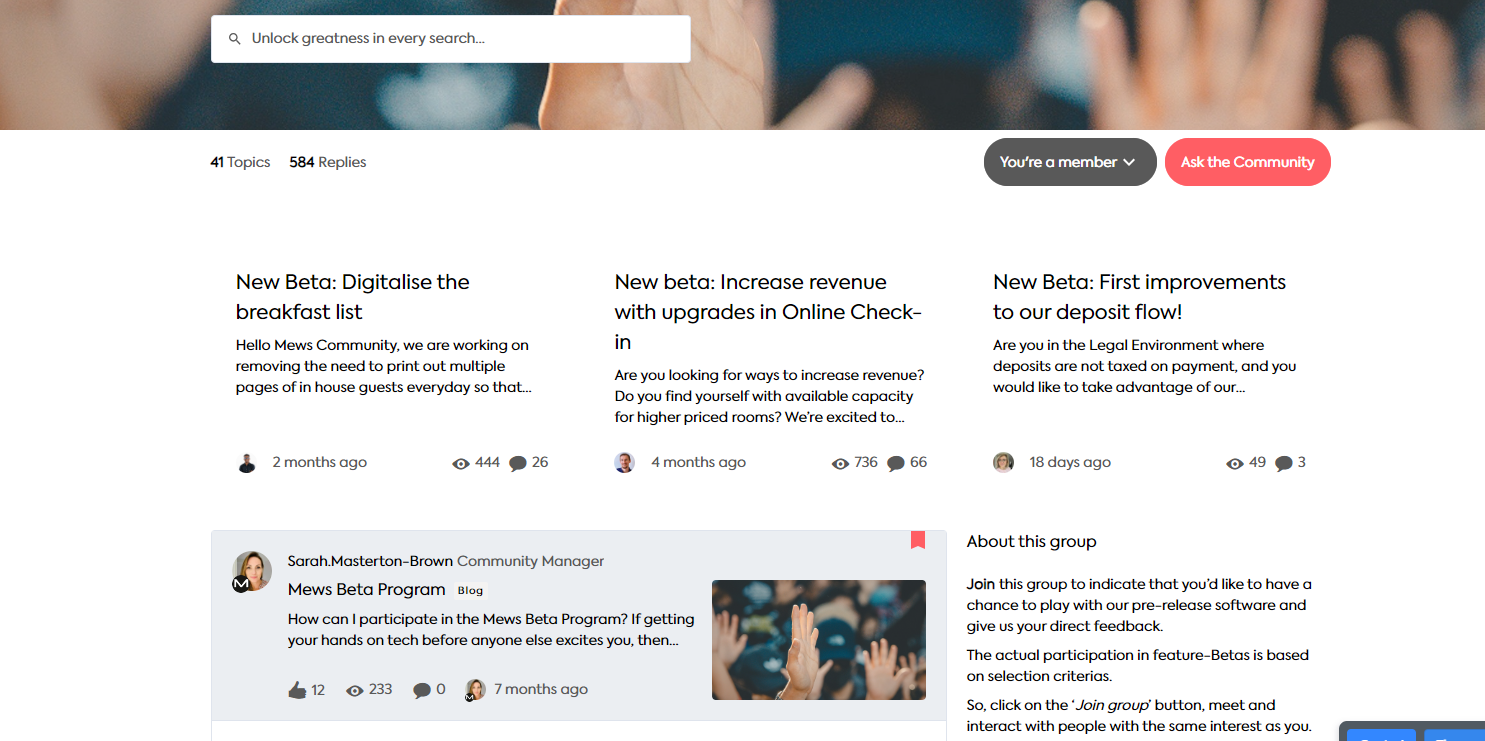Click views eye icon showing 49
This screenshot has height=741, width=1485.
(x=1235, y=464)
